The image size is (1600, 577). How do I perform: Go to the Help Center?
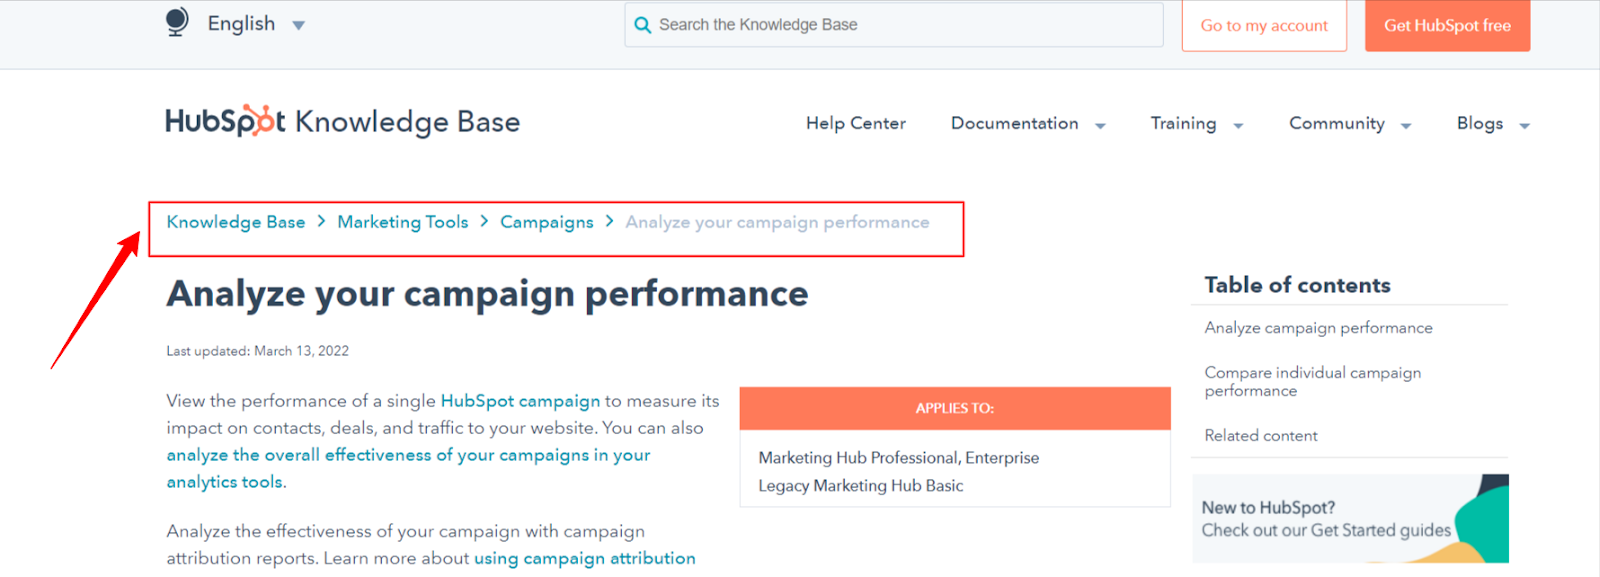pos(855,124)
